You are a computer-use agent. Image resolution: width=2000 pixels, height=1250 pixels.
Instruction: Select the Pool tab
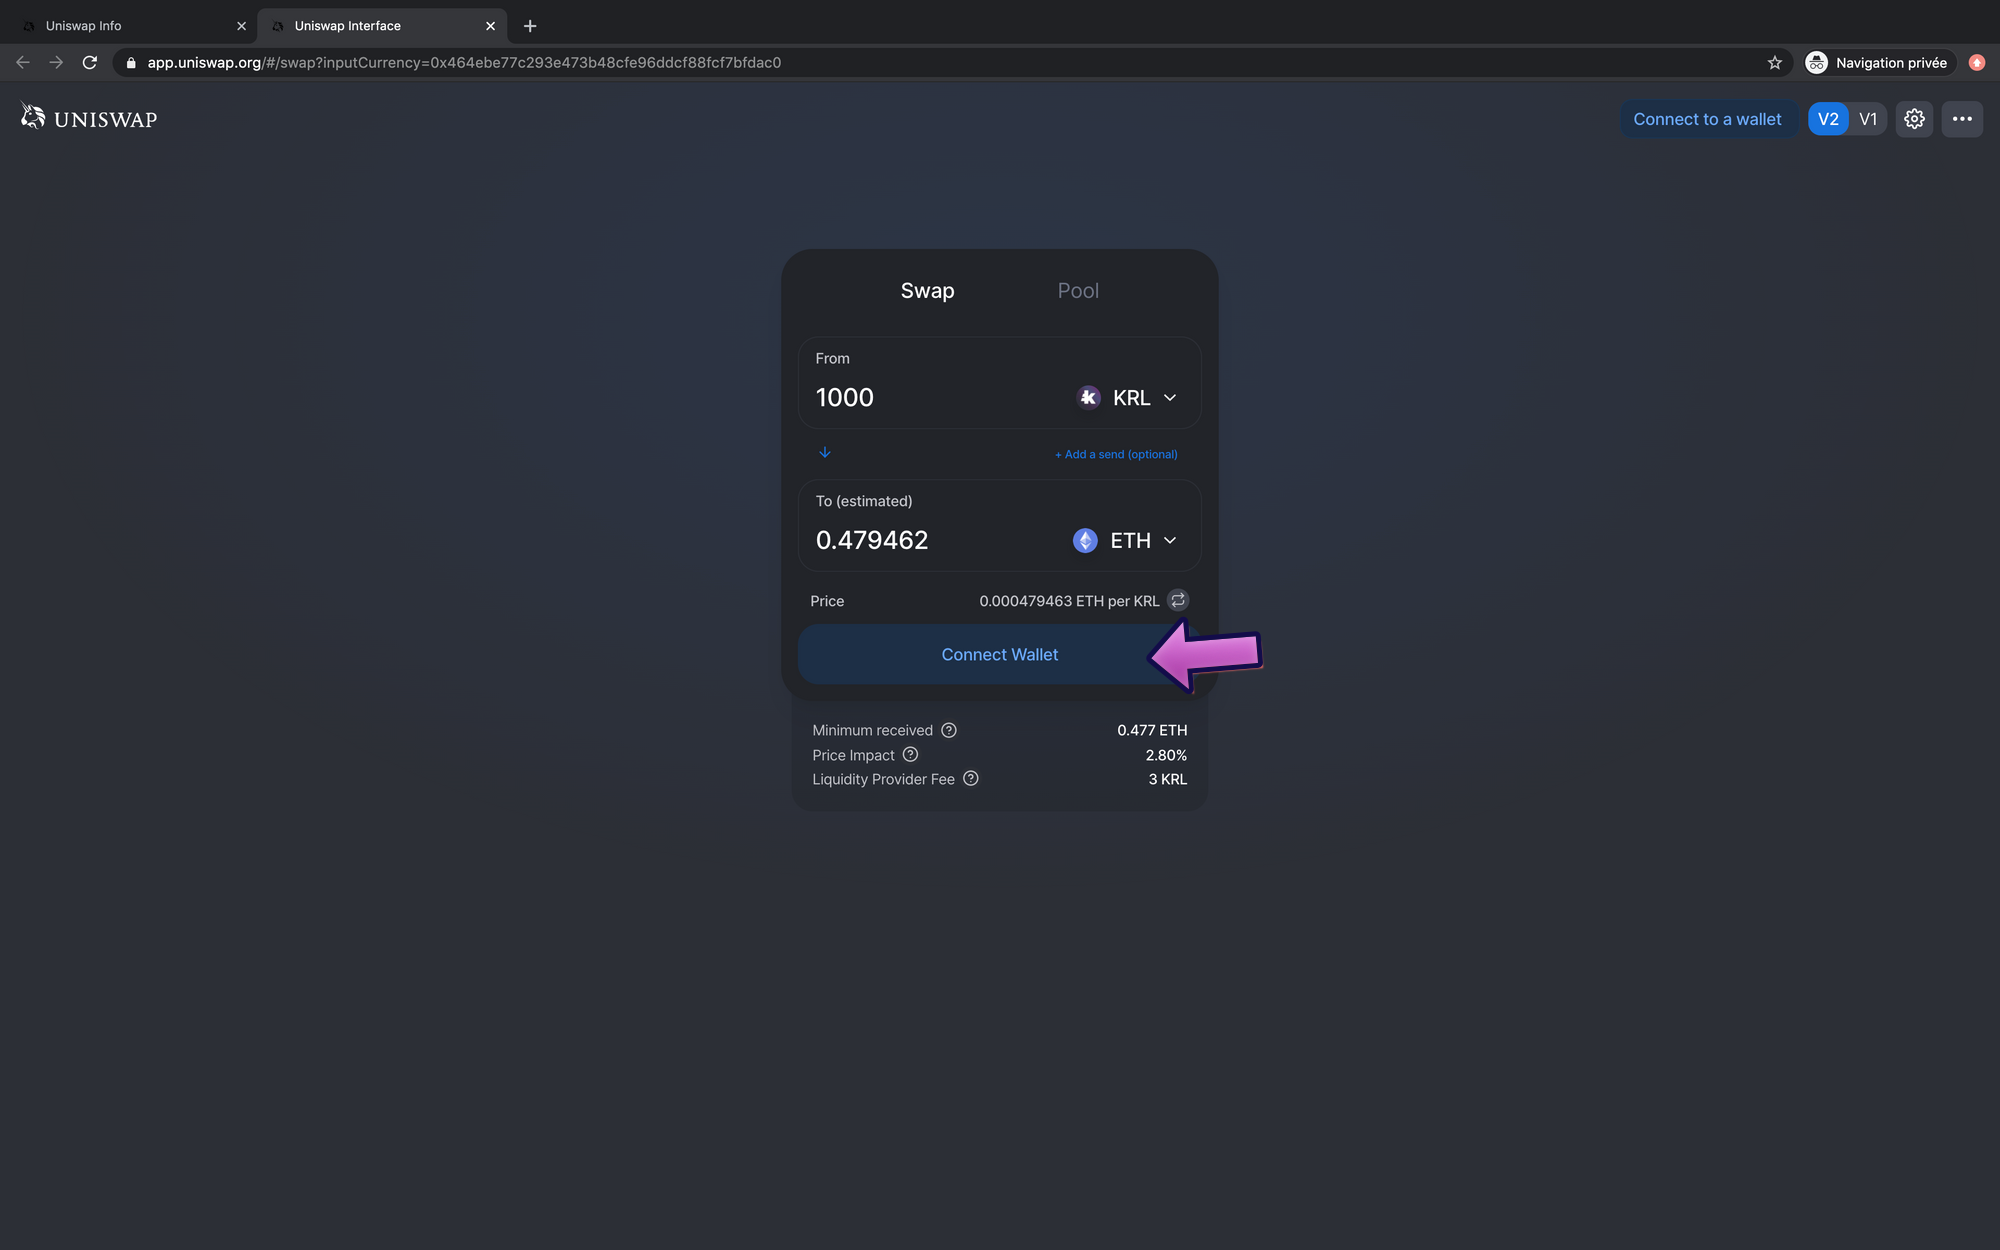coord(1078,291)
